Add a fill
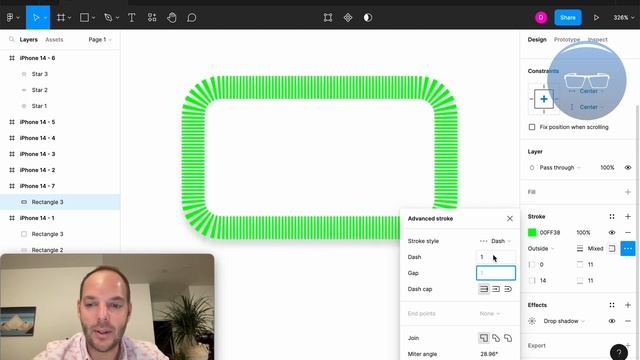The width and height of the screenshot is (640, 360). point(628,192)
